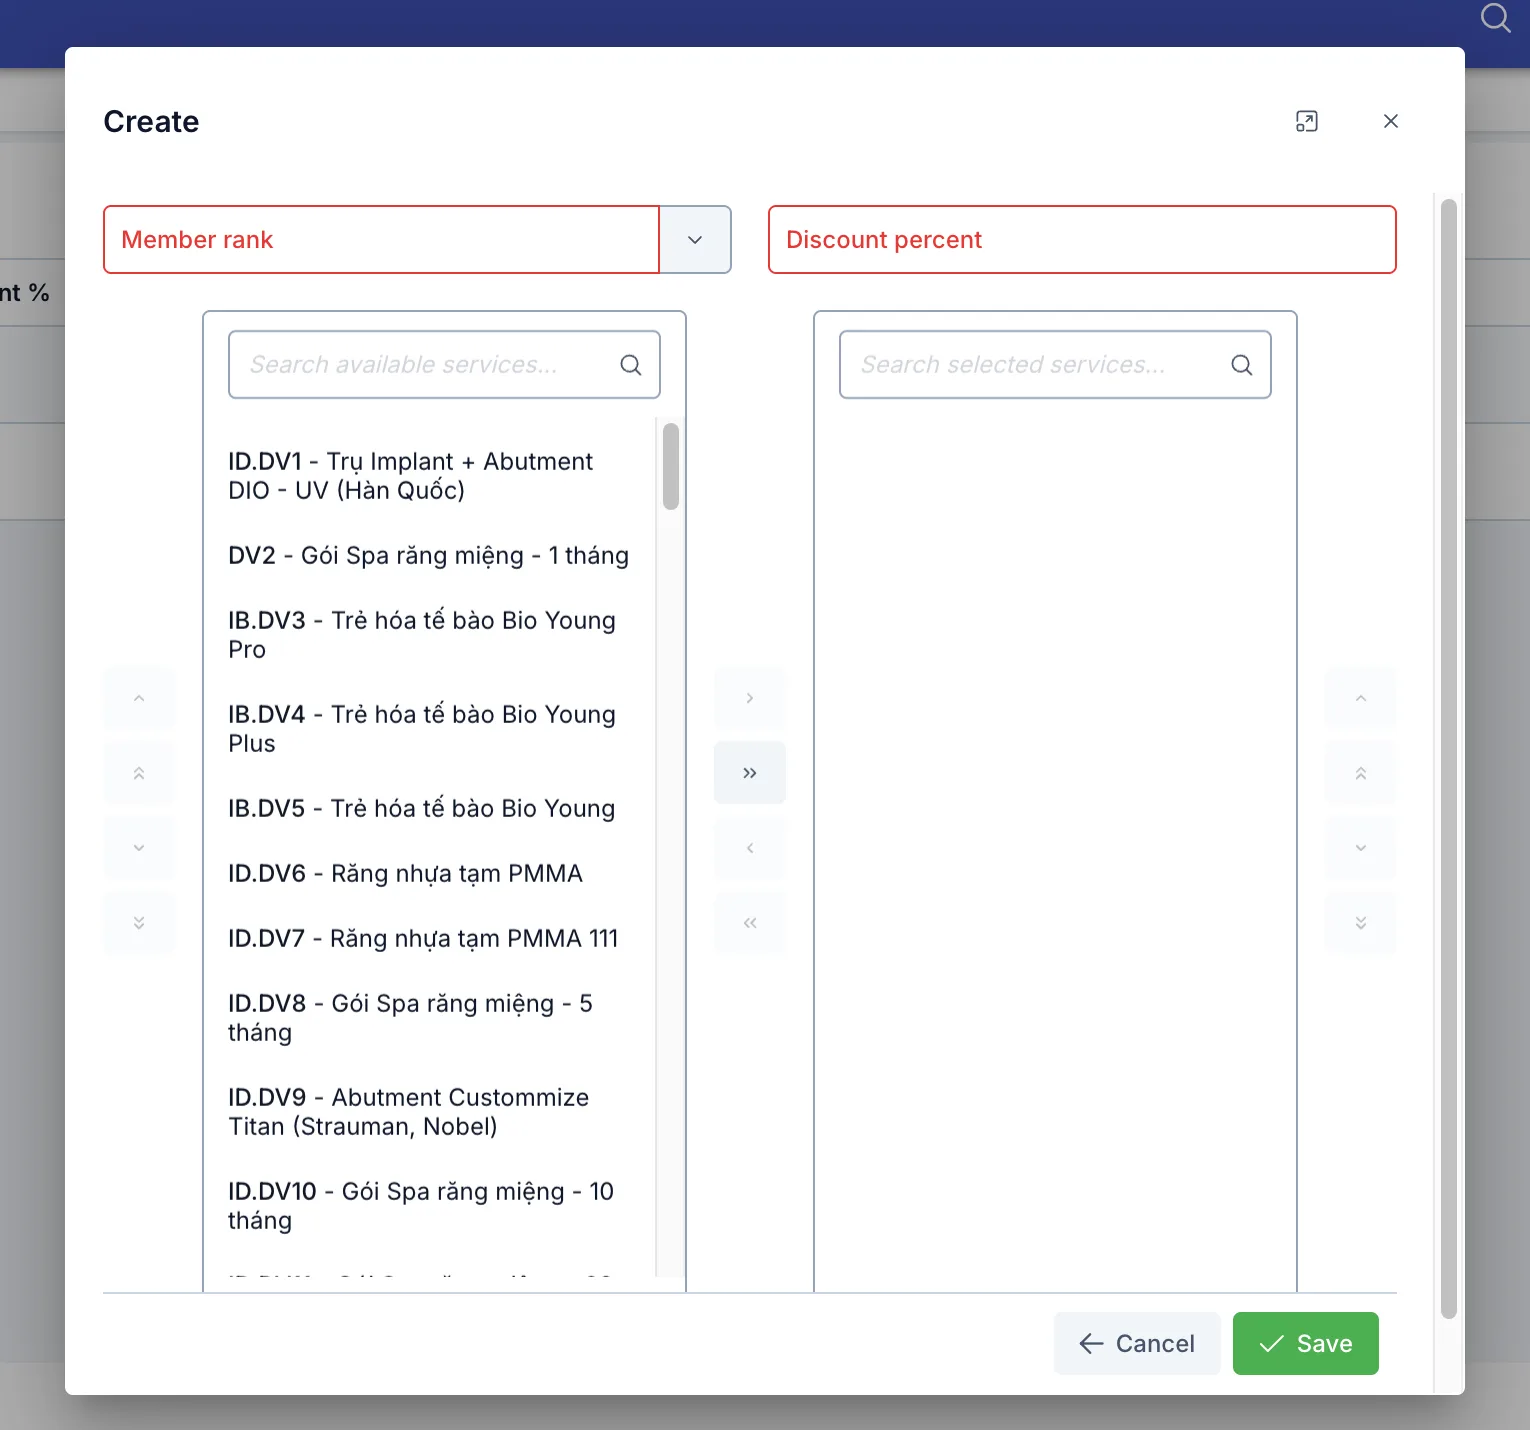Viewport: 1530px width, 1430px height.
Task: Click the available services list scrollbar
Action: coord(671,467)
